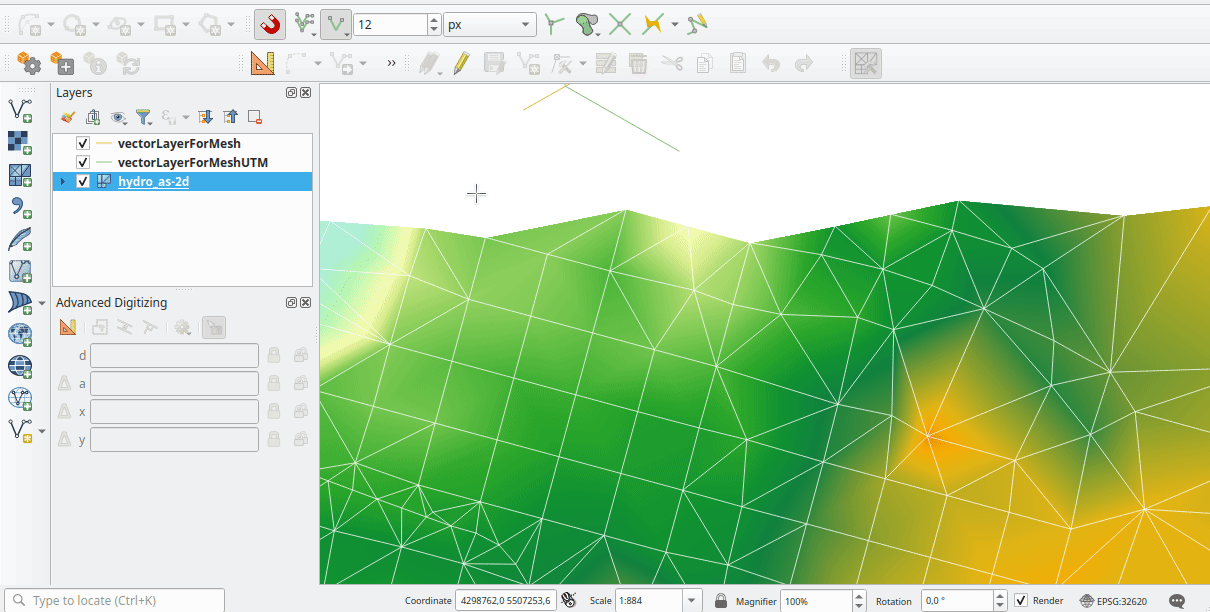Hide the vectorLayerForMeshUTM layer

tap(83, 162)
